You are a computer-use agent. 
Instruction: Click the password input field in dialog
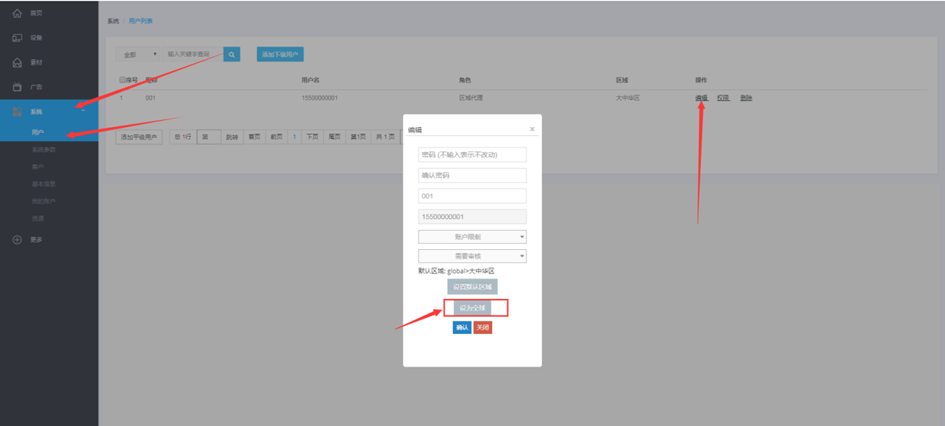pyautogui.click(x=472, y=155)
